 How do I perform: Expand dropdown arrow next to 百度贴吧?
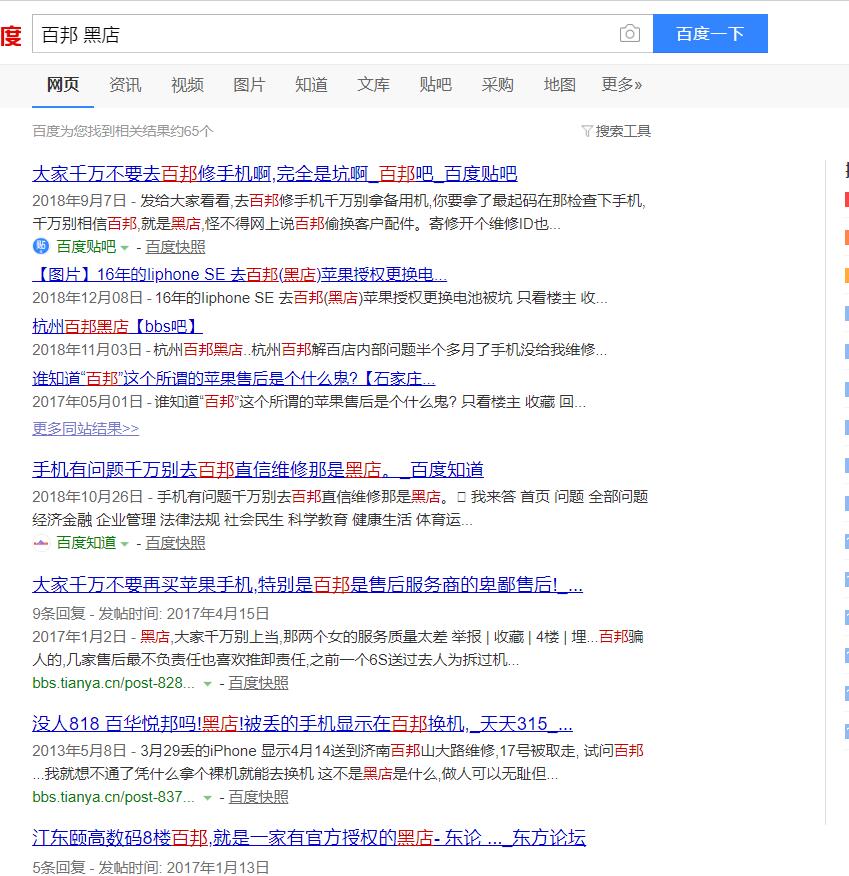(125, 247)
